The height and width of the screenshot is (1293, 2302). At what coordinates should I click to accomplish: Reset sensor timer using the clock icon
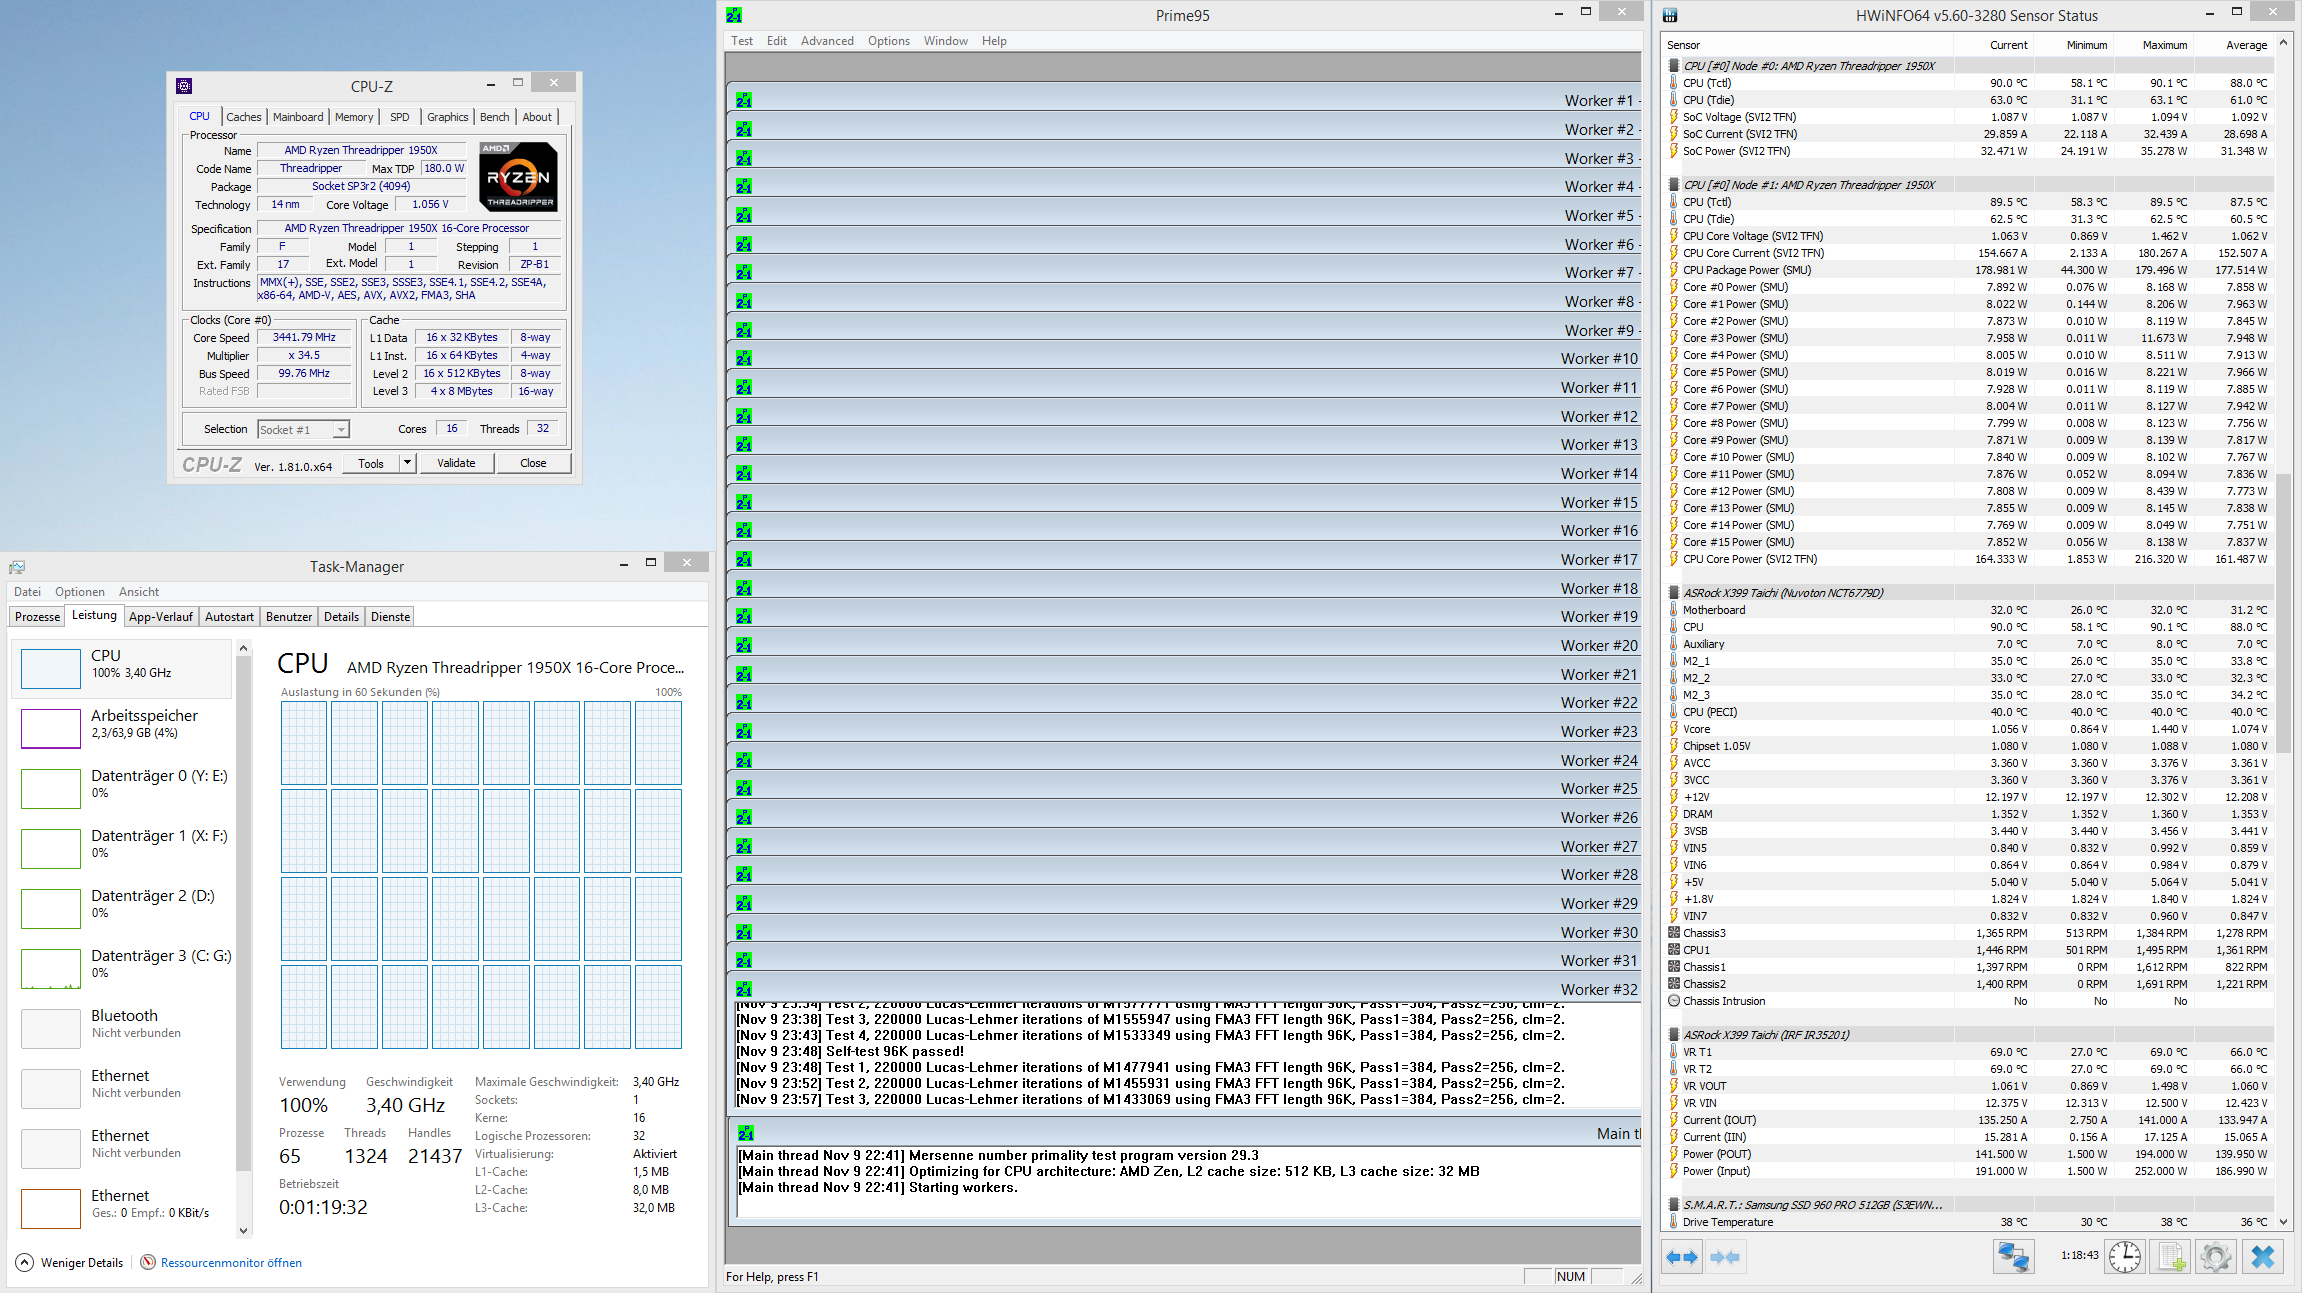2125,1257
